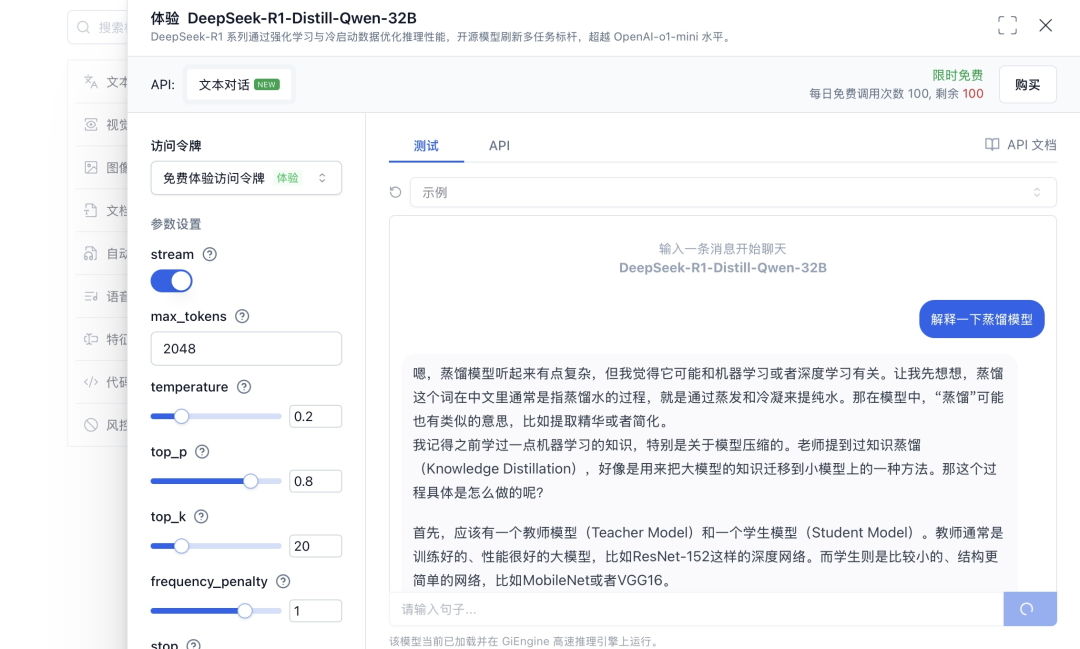Click the remaining free calls count 100

click(973, 94)
